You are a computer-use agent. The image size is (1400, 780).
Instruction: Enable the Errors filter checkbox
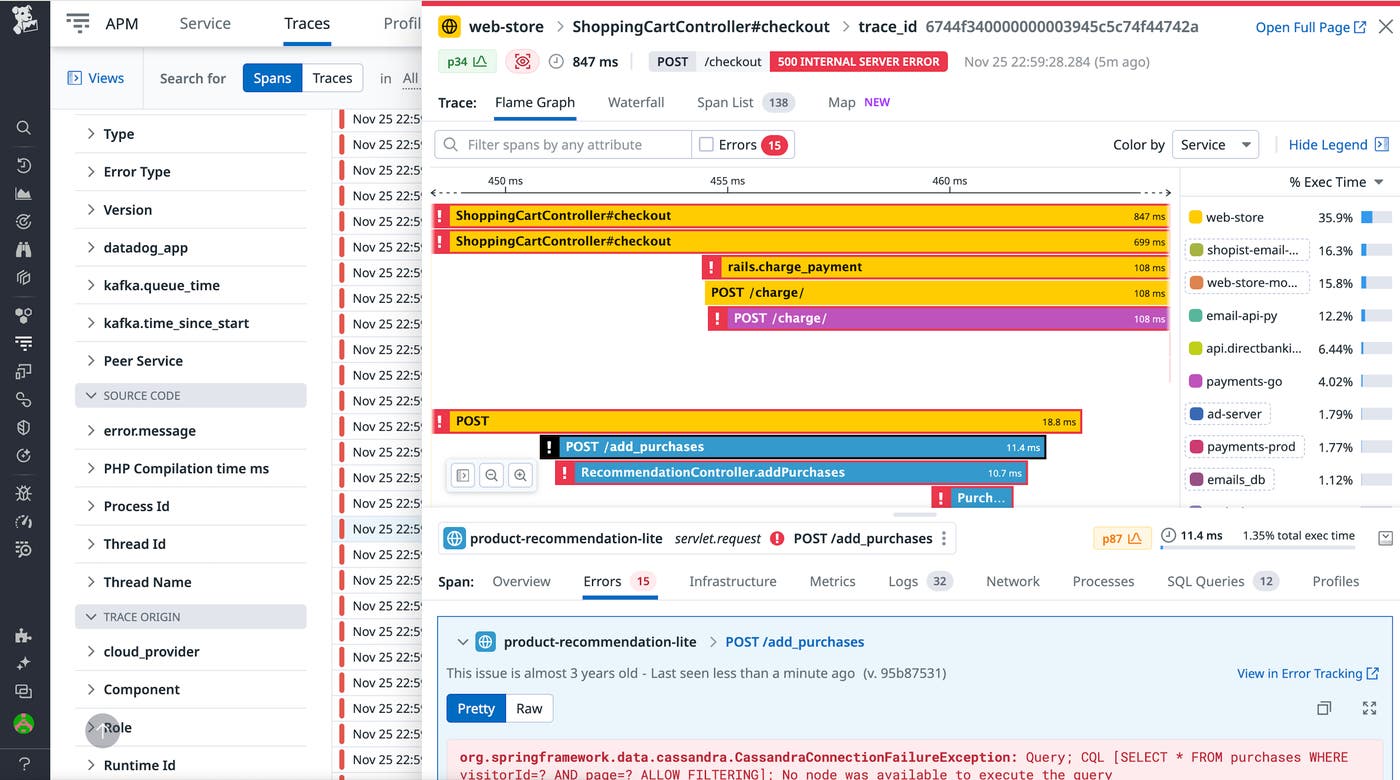706,145
